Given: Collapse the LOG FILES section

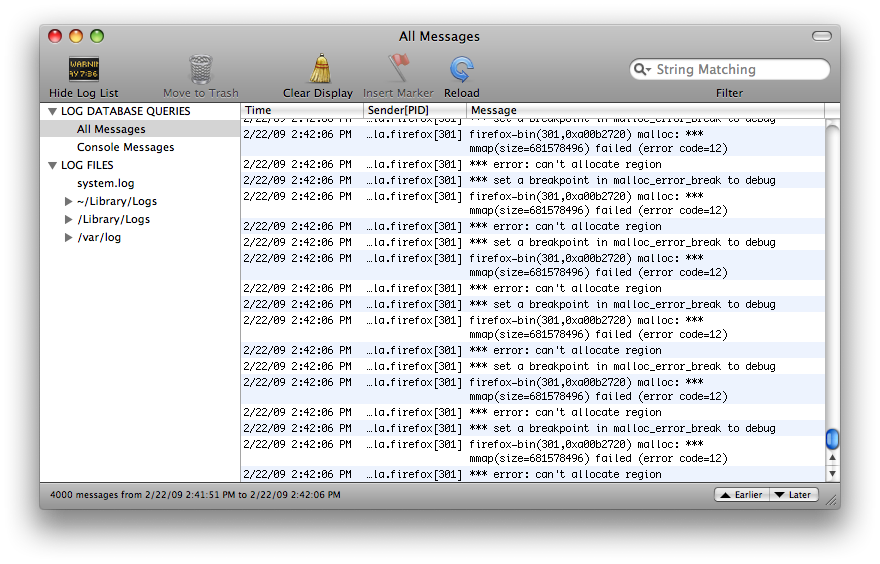Looking at the screenshot, I should click(x=53, y=166).
